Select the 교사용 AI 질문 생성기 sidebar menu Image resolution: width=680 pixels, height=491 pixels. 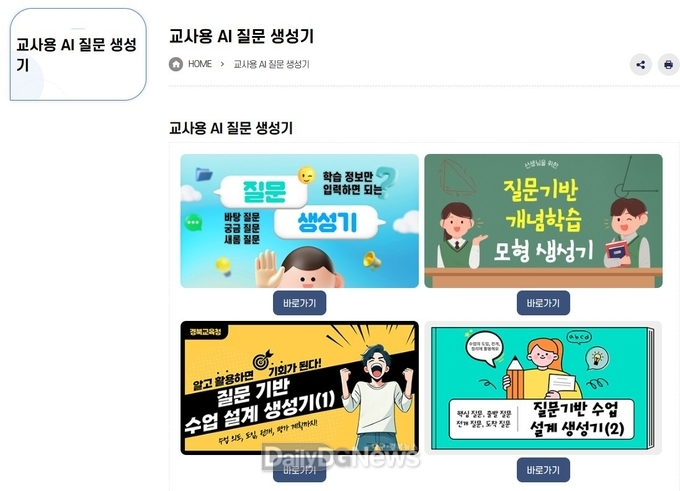point(78,55)
